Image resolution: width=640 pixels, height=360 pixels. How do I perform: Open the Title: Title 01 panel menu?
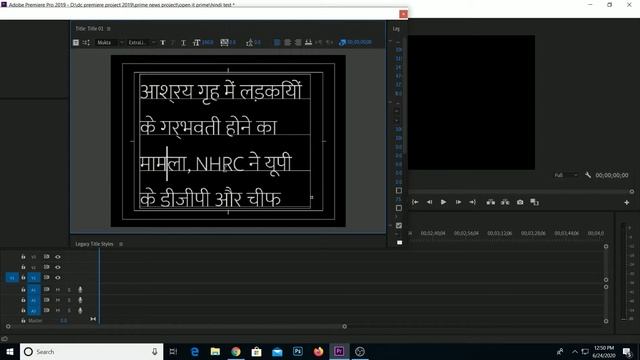point(109,29)
